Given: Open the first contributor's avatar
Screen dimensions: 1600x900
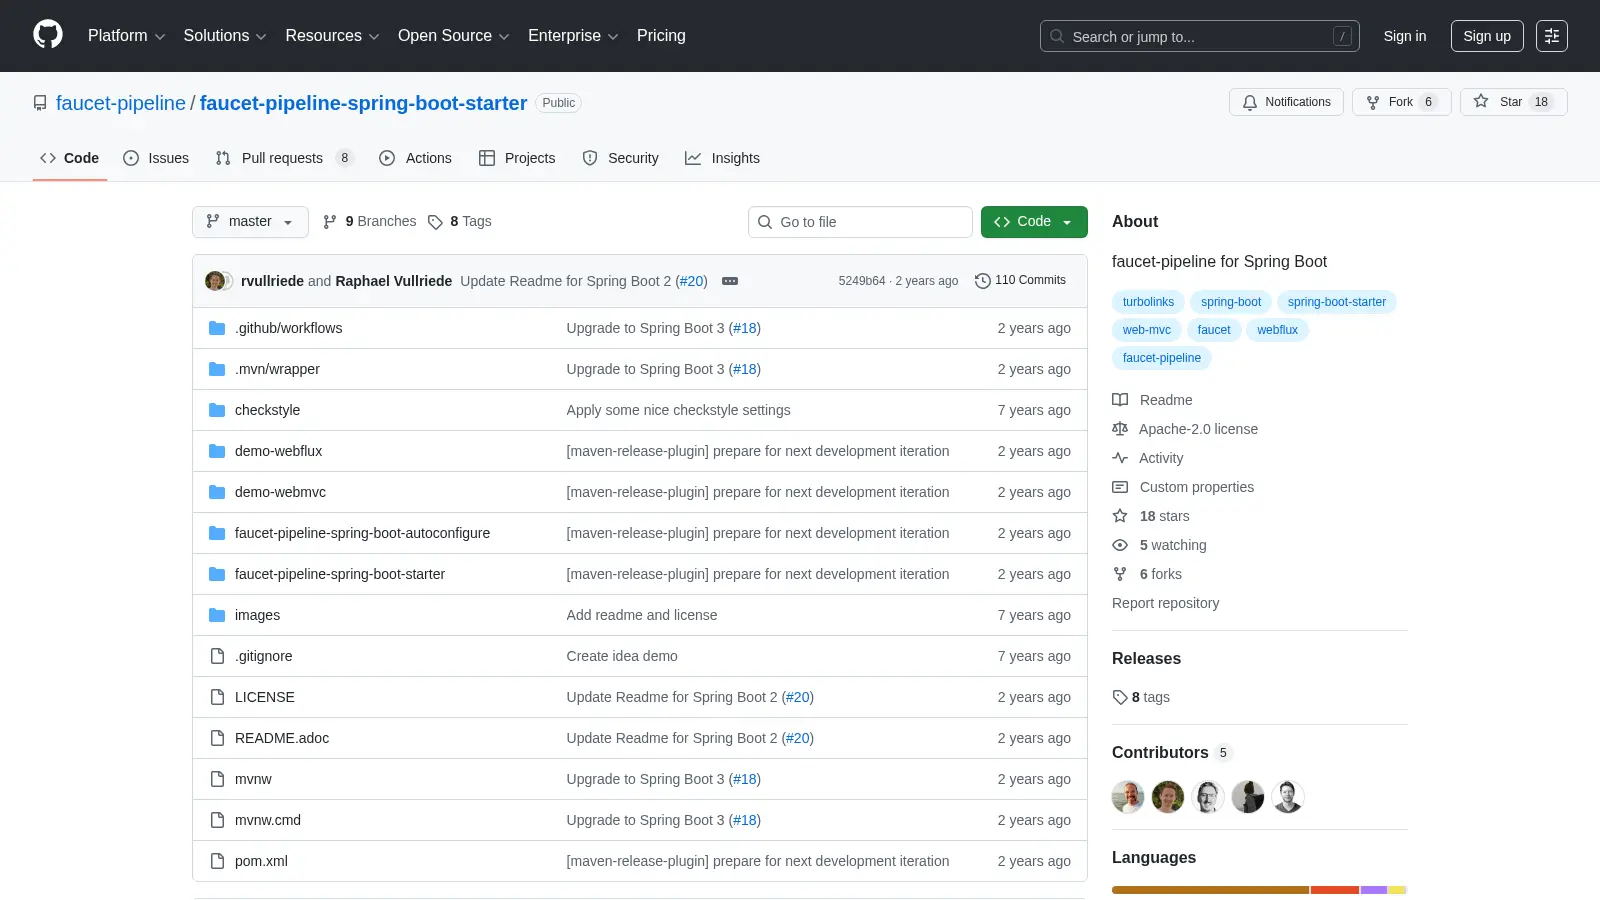Looking at the screenshot, I should [x=1128, y=797].
